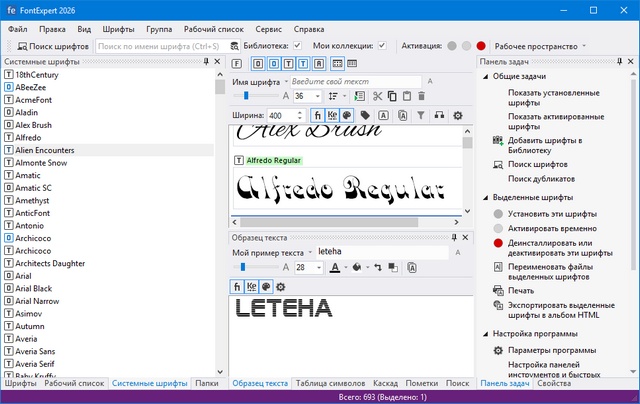Screen dimensions: 640x404
Task: Toggle the first gray O font type filter
Action: 258,64
